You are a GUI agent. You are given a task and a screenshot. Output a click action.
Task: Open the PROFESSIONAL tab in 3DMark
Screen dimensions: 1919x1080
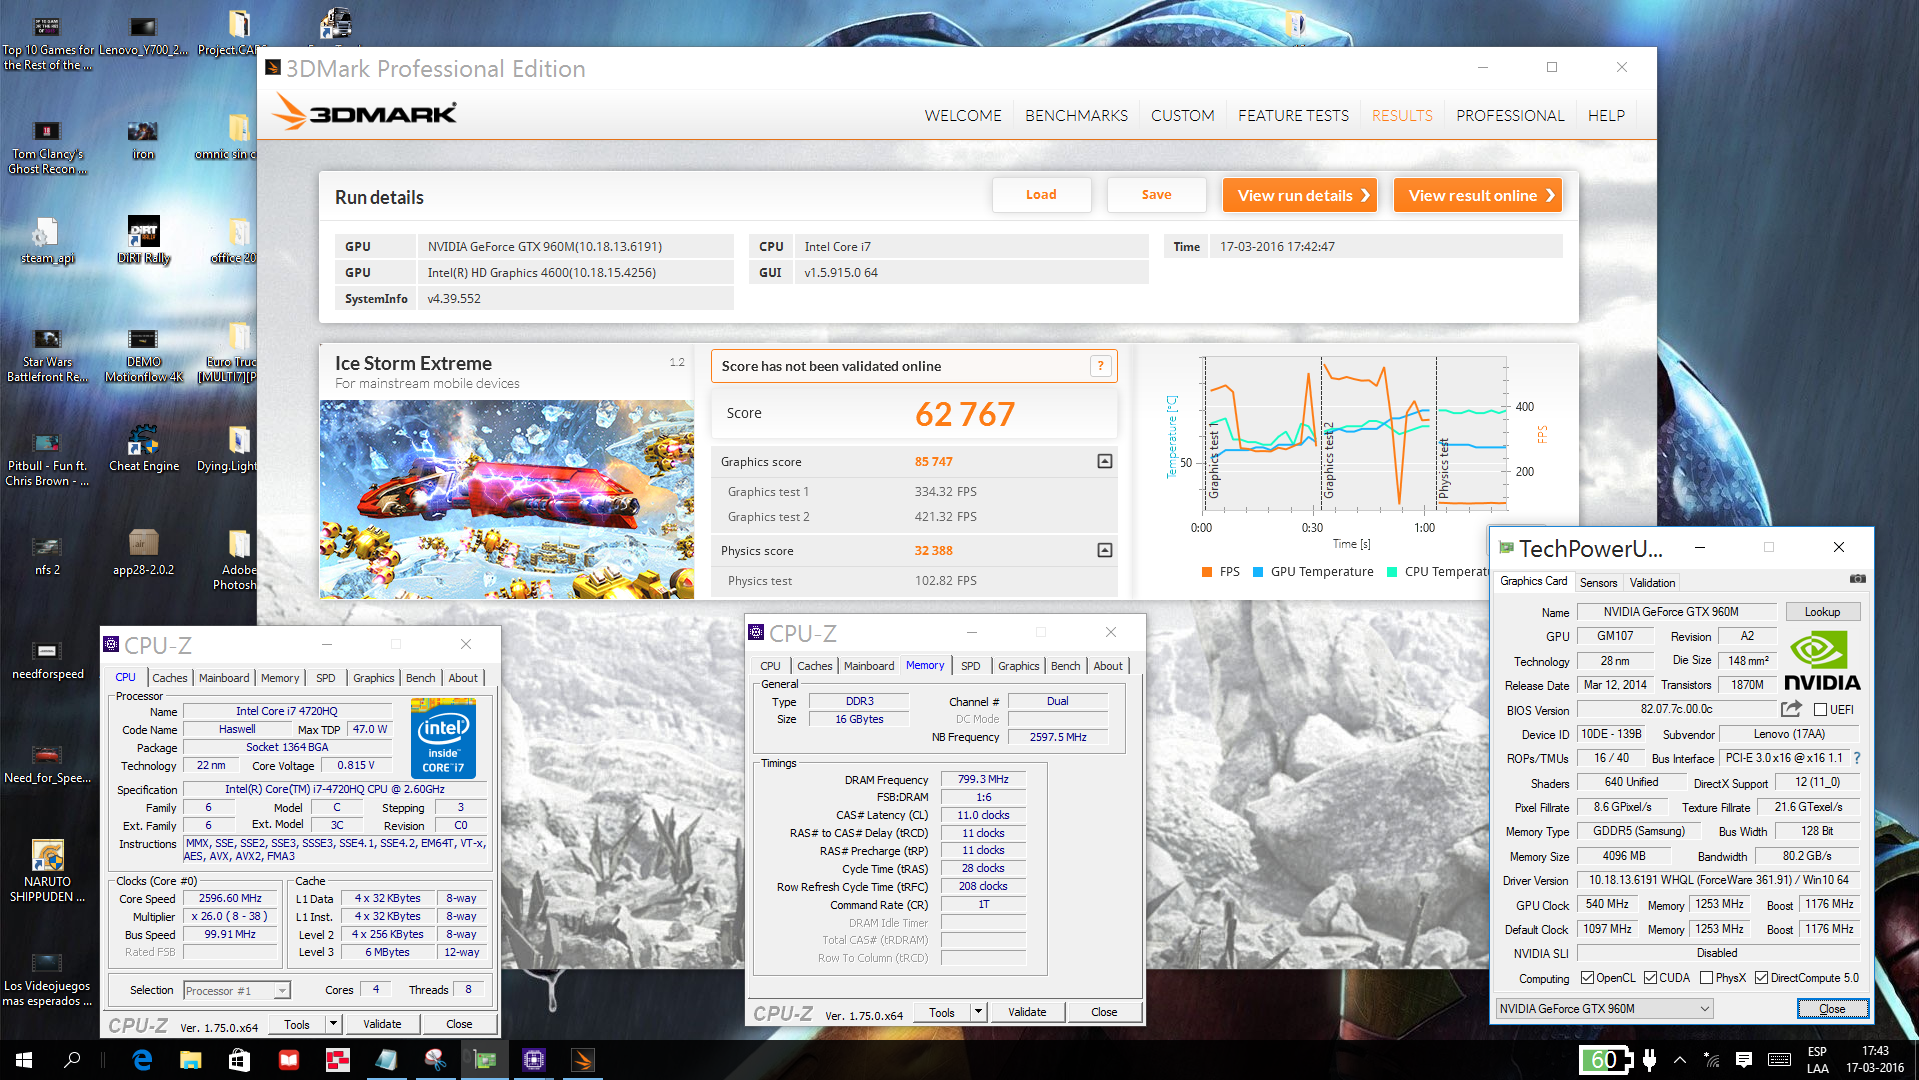(1510, 115)
